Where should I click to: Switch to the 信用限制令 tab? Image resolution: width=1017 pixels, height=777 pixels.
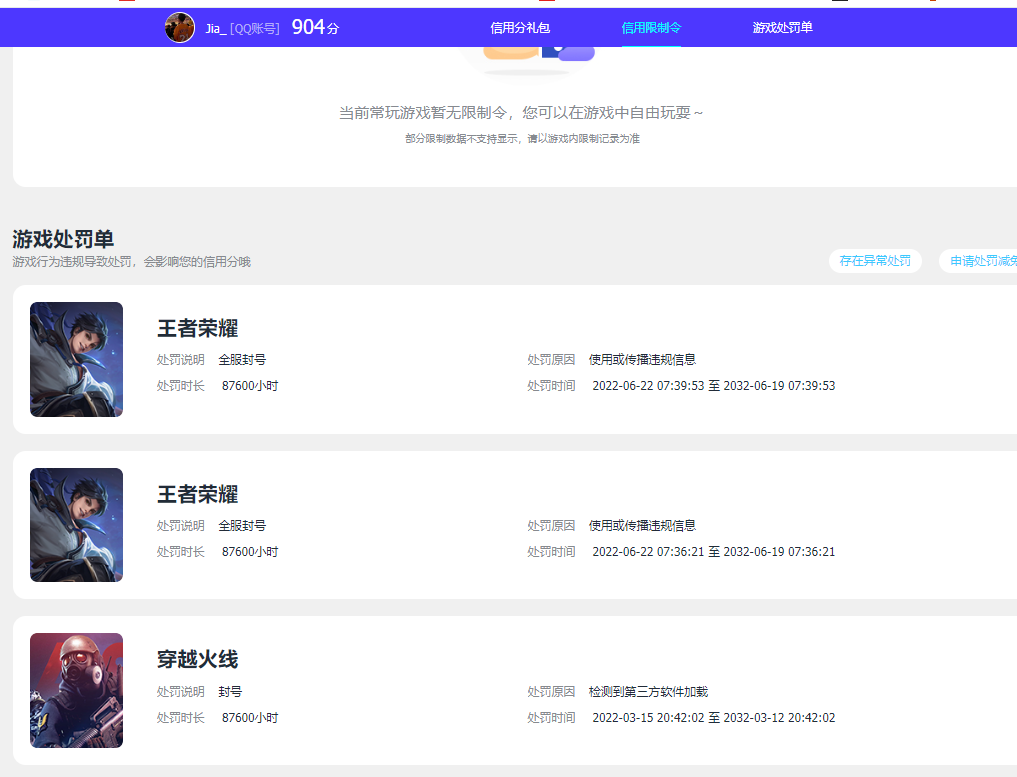651,28
